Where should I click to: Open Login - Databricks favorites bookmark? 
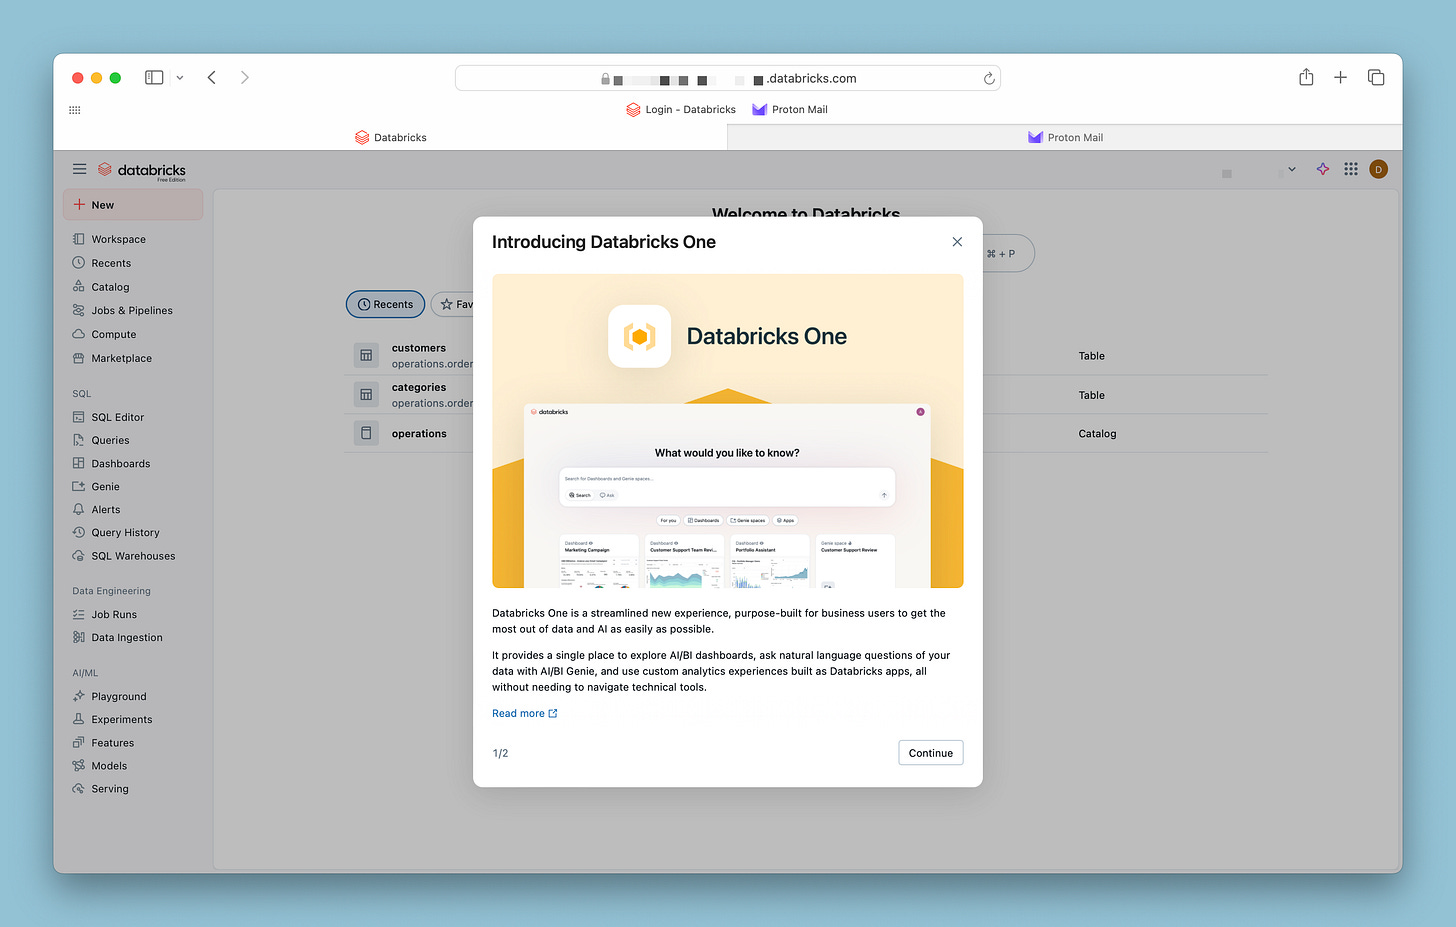681,110
